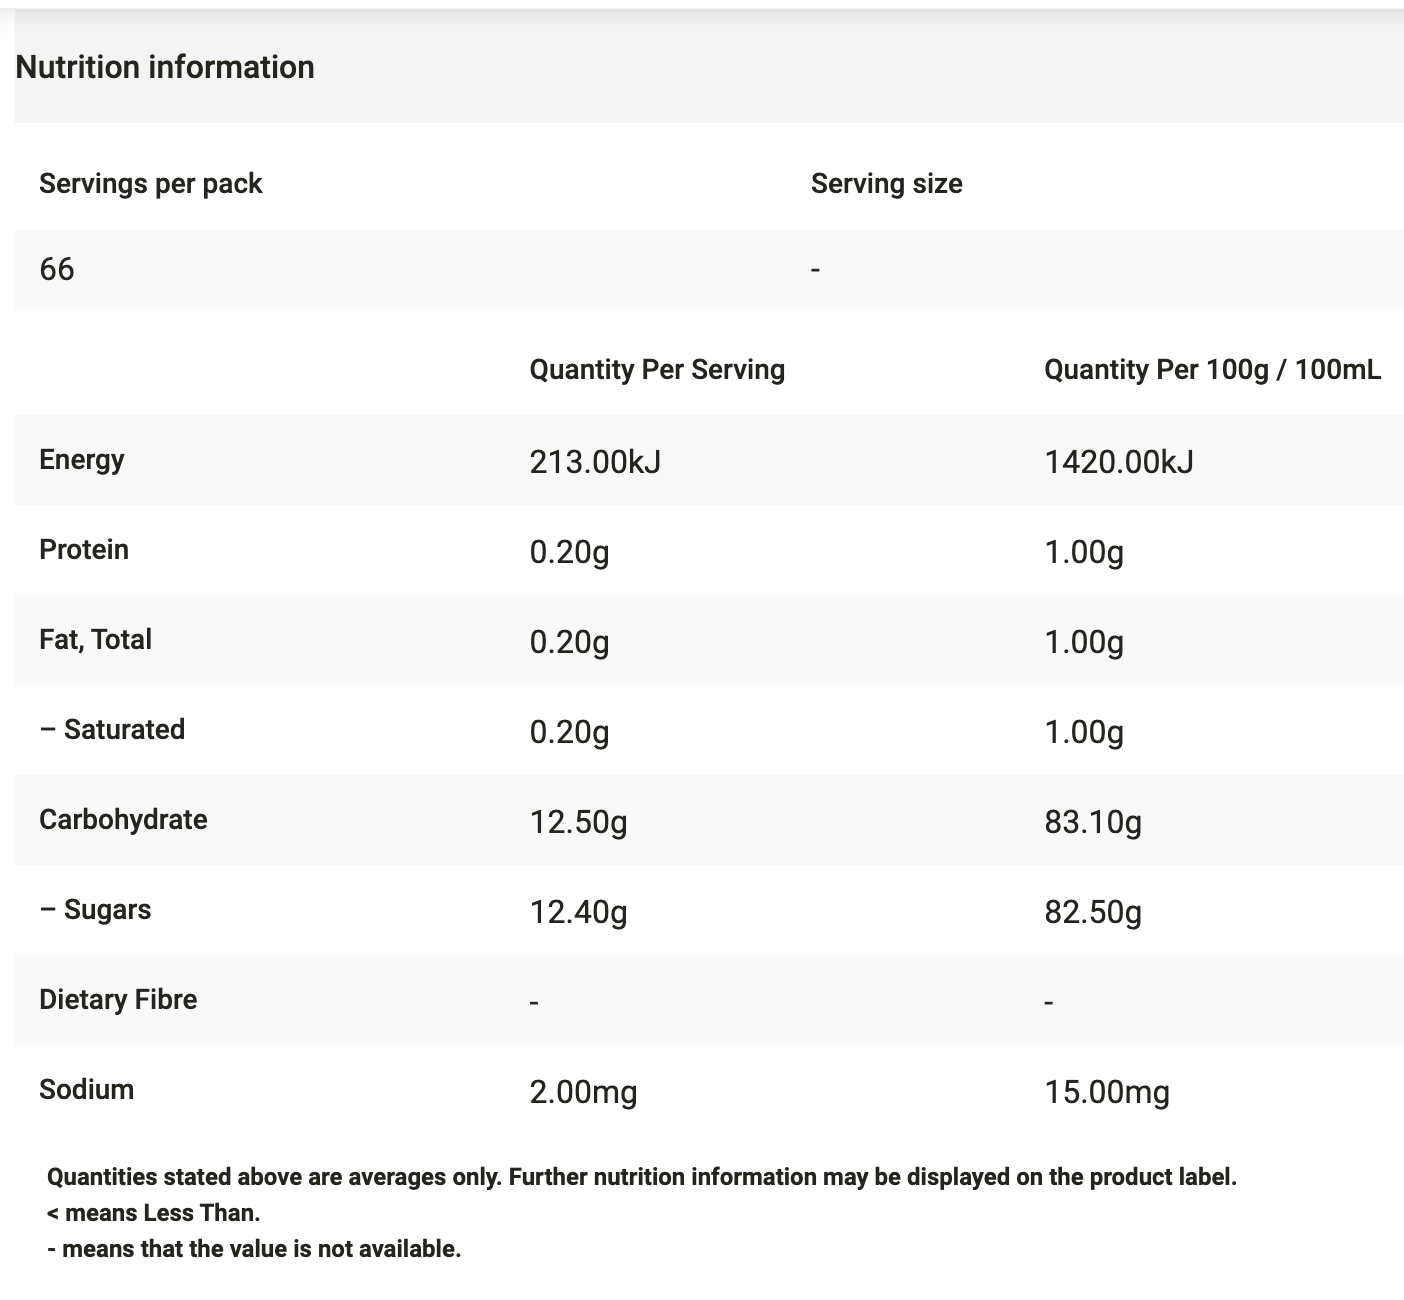Click the Sugars row label
This screenshot has height=1300, width=1404.
[96, 910]
